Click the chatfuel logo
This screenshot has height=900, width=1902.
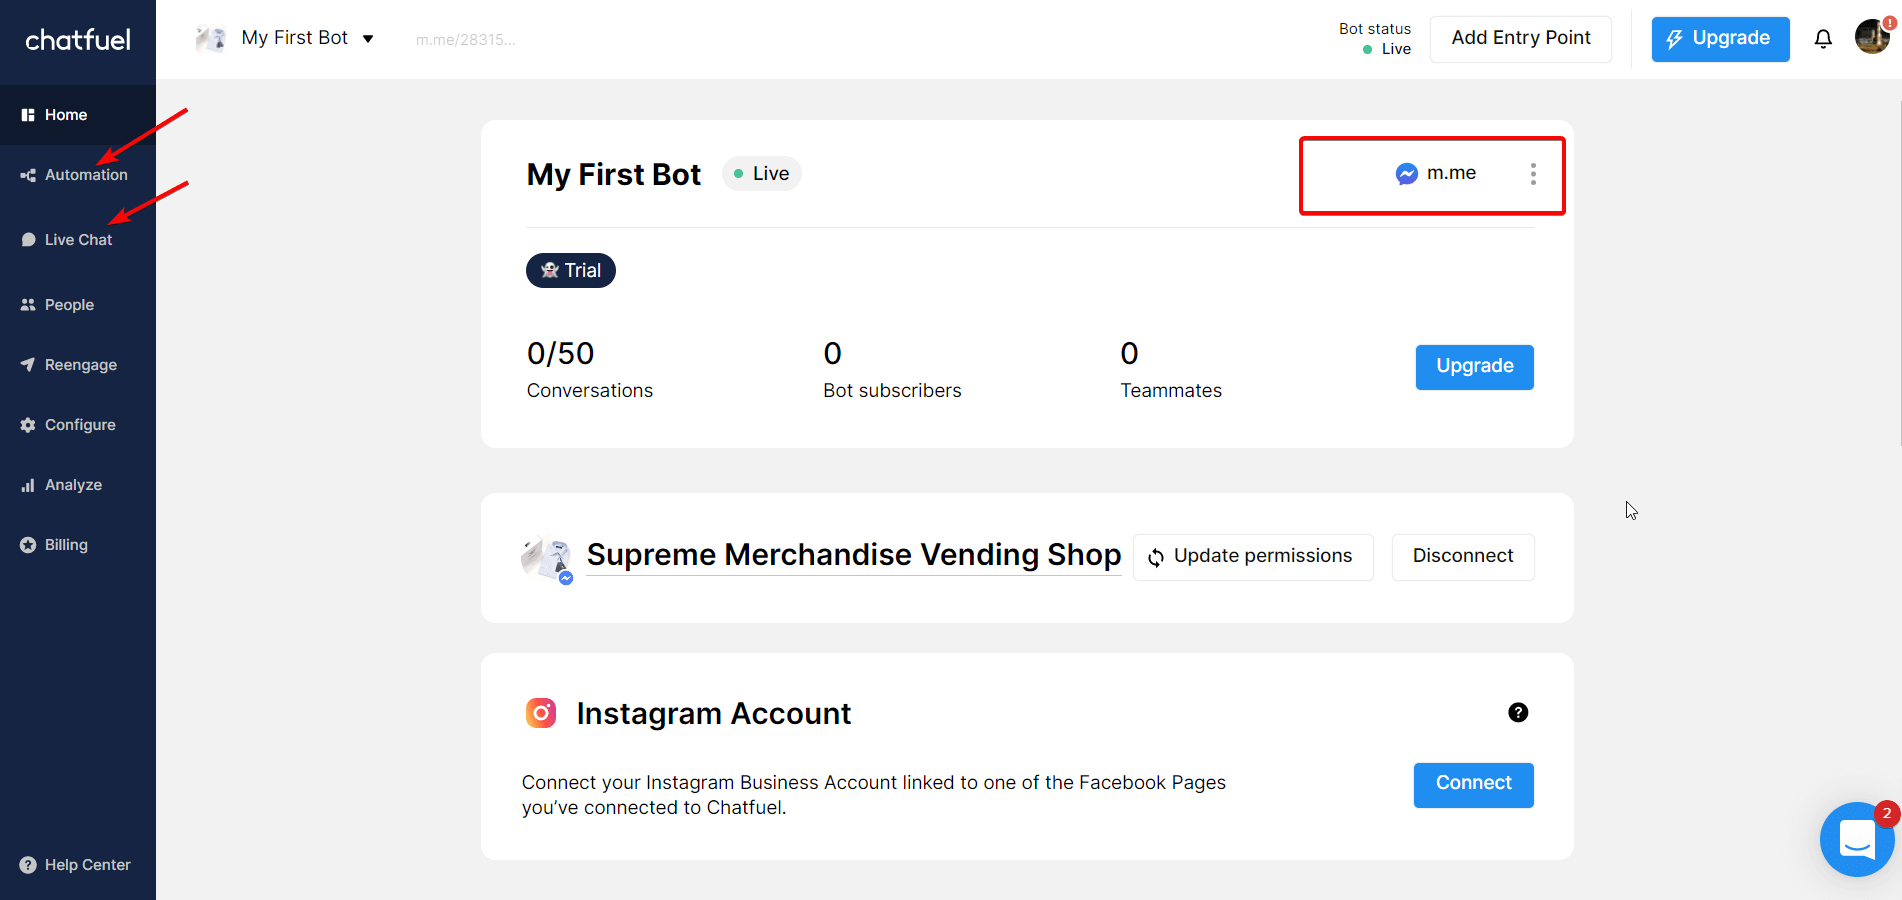click(78, 40)
